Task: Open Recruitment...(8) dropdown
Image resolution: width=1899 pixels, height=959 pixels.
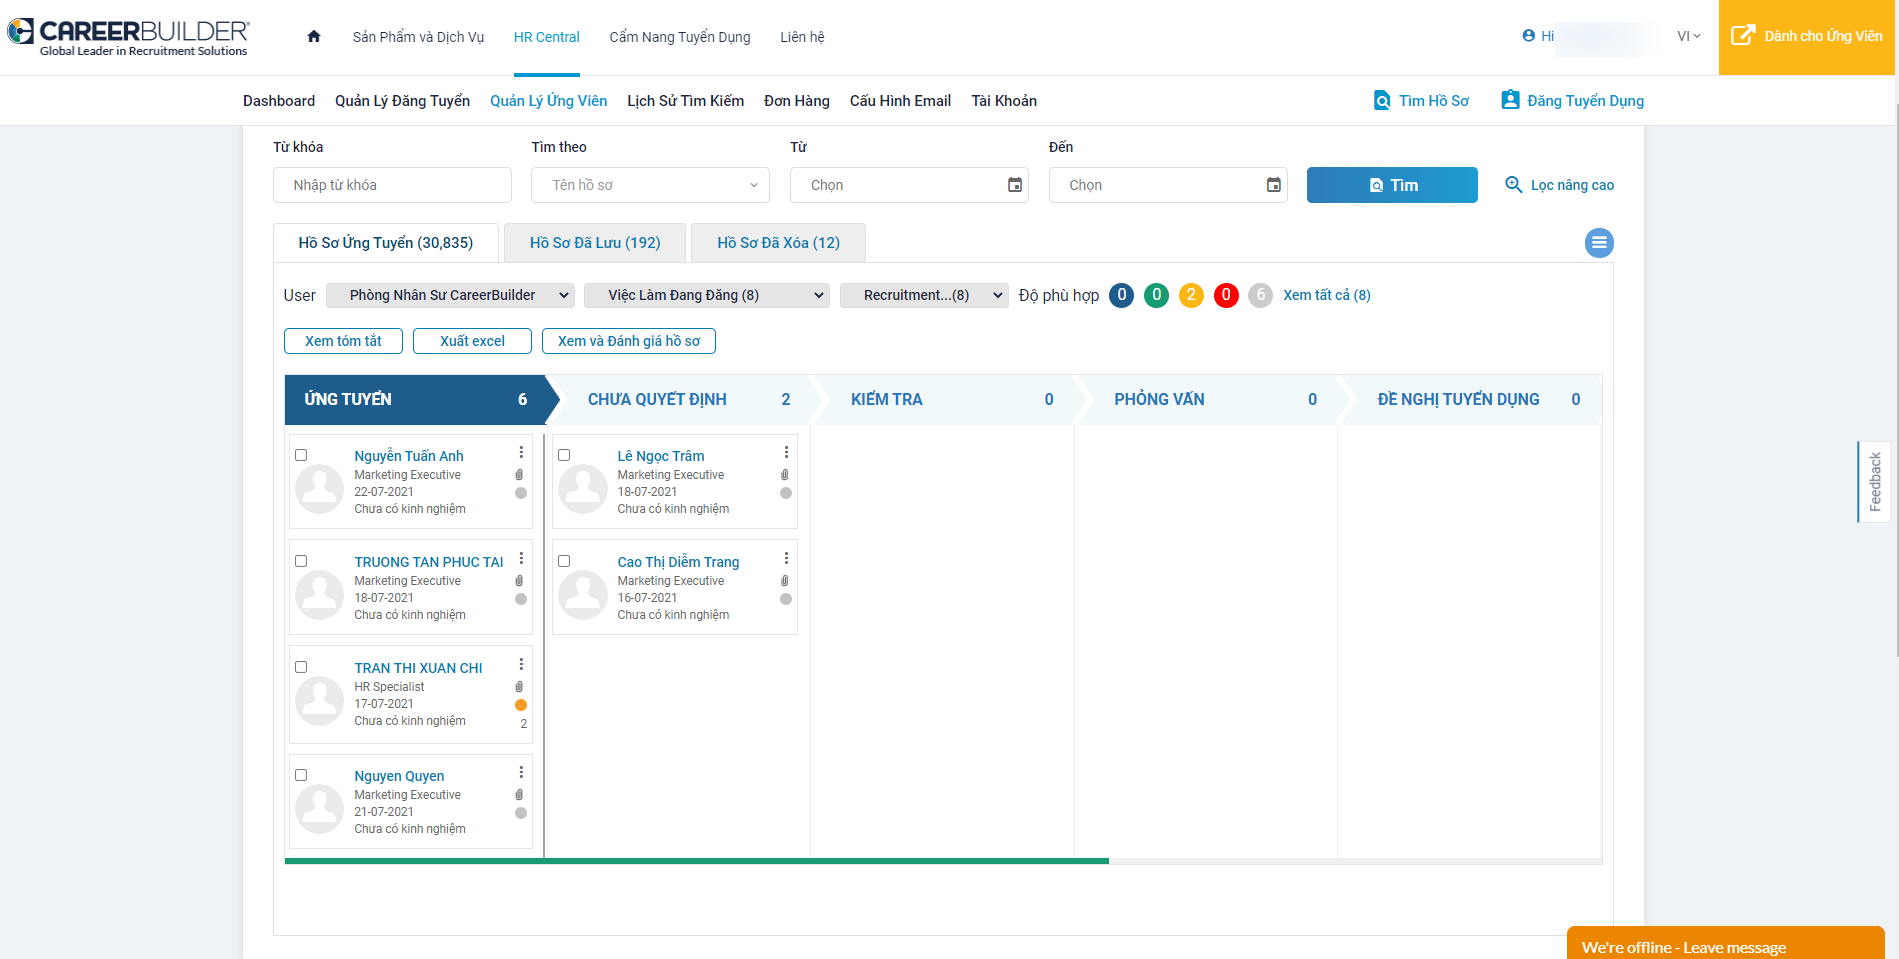Action: 924,295
